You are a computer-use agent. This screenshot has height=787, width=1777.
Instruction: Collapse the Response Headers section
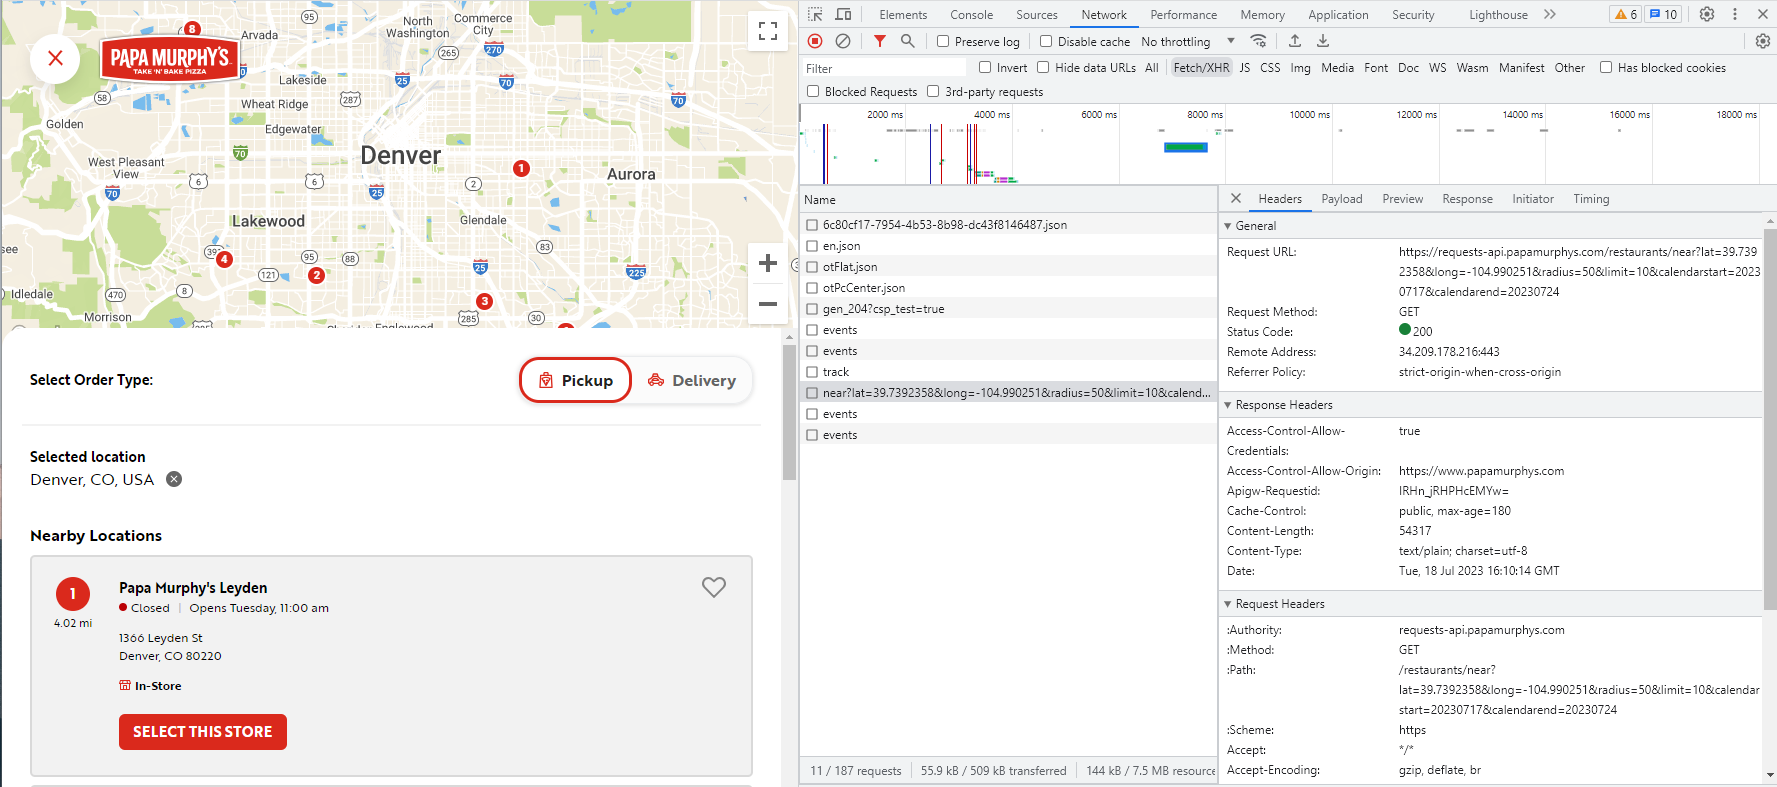click(1228, 405)
